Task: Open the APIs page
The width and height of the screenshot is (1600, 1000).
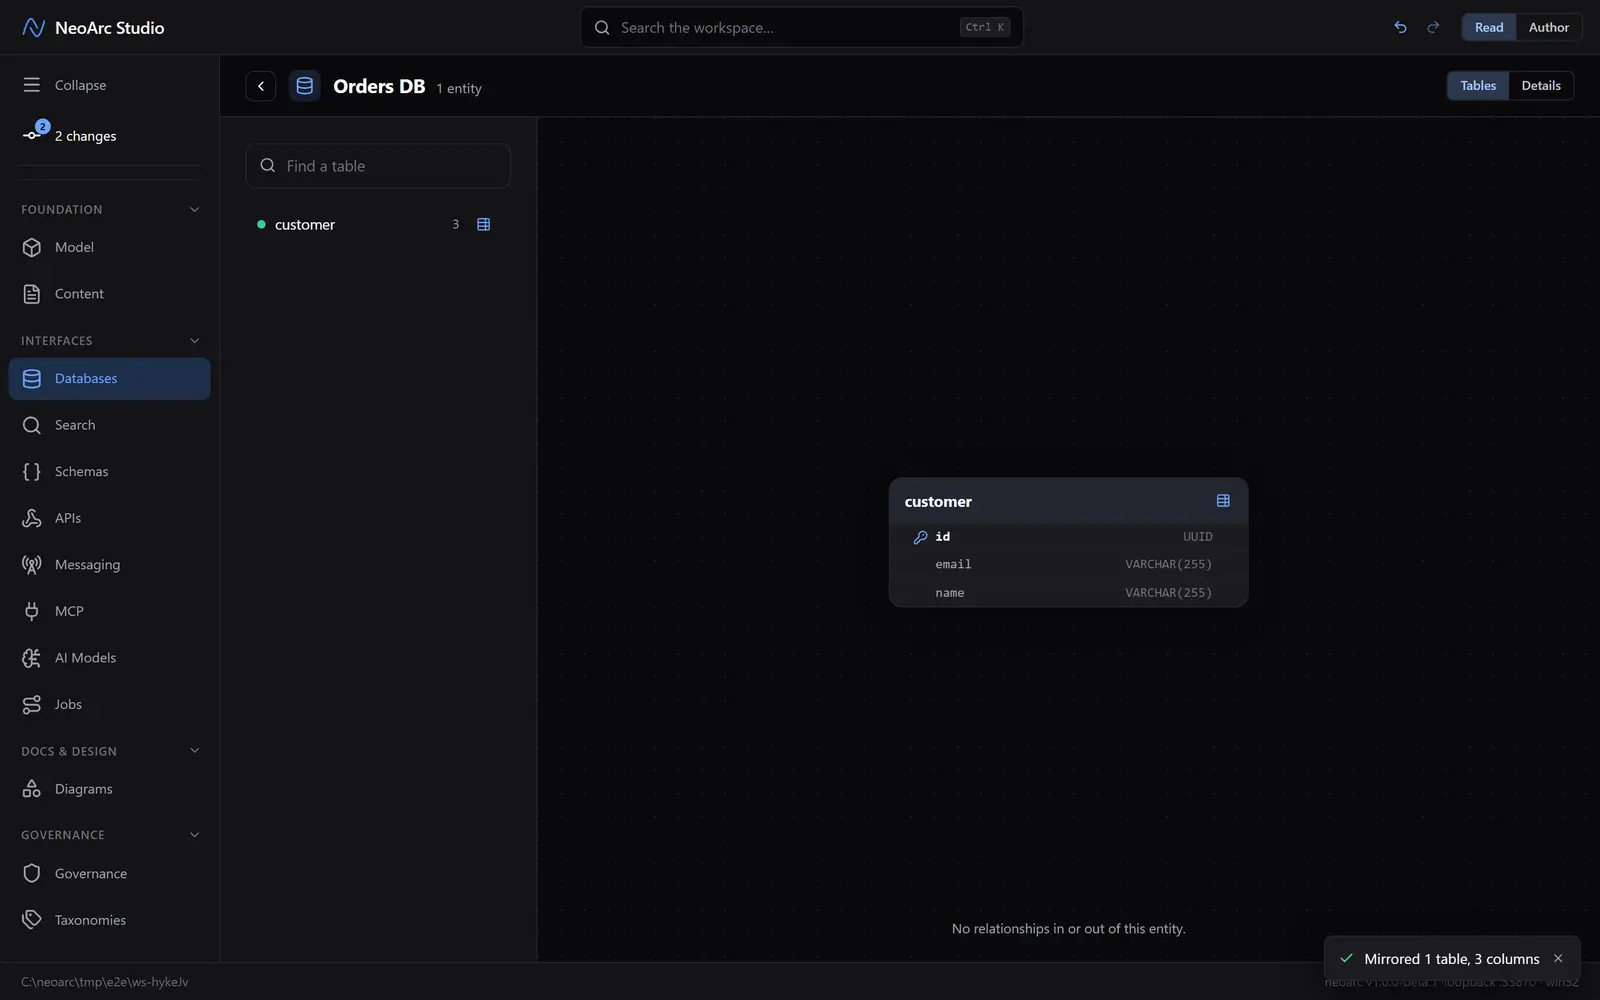Action: coord(110,518)
